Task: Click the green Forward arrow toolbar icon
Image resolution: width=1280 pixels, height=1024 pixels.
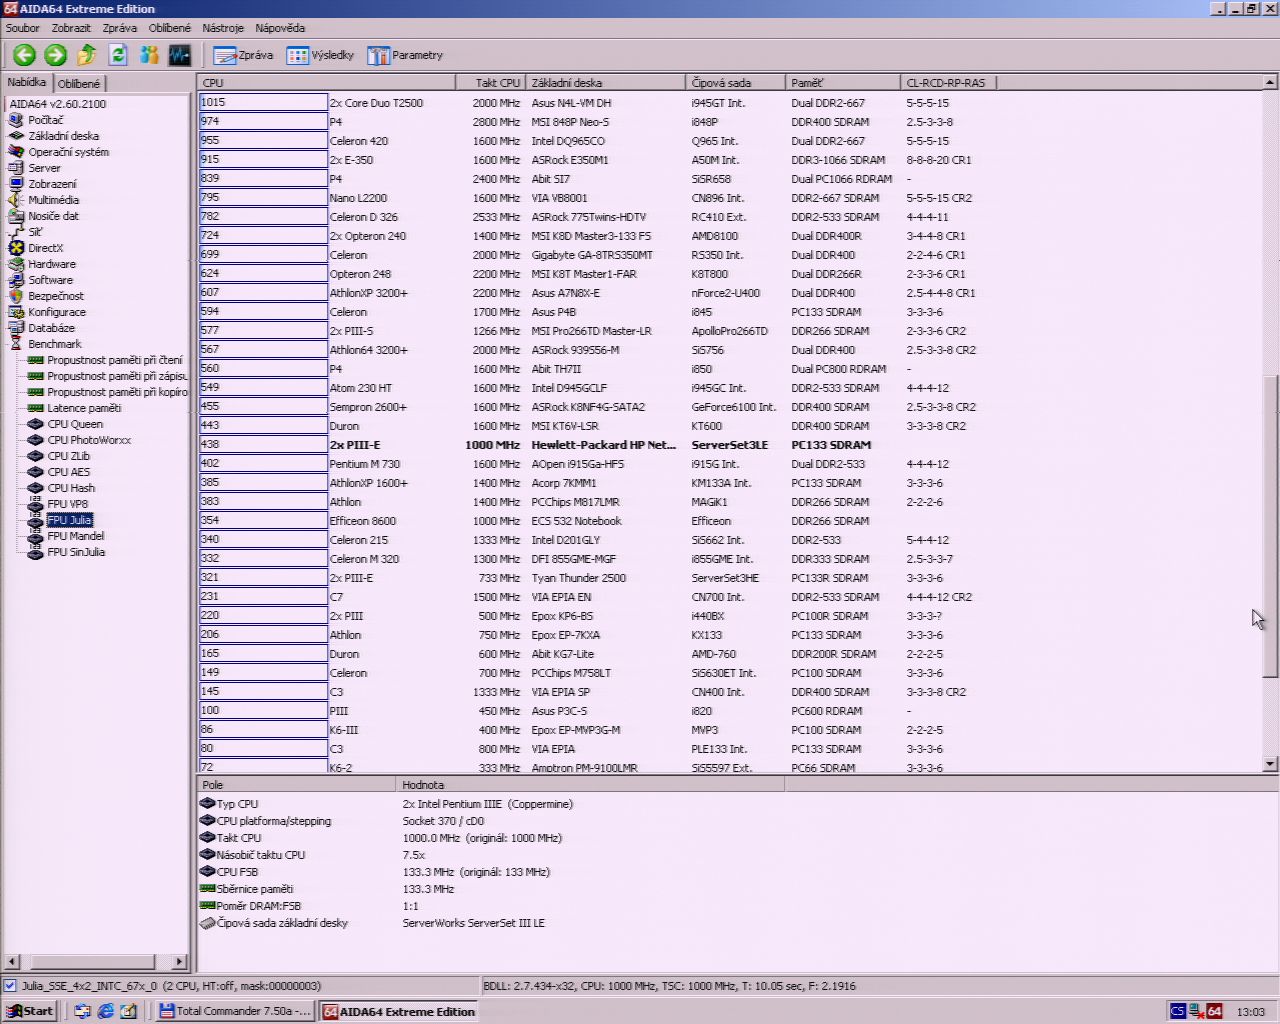Action: coord(55,55)
